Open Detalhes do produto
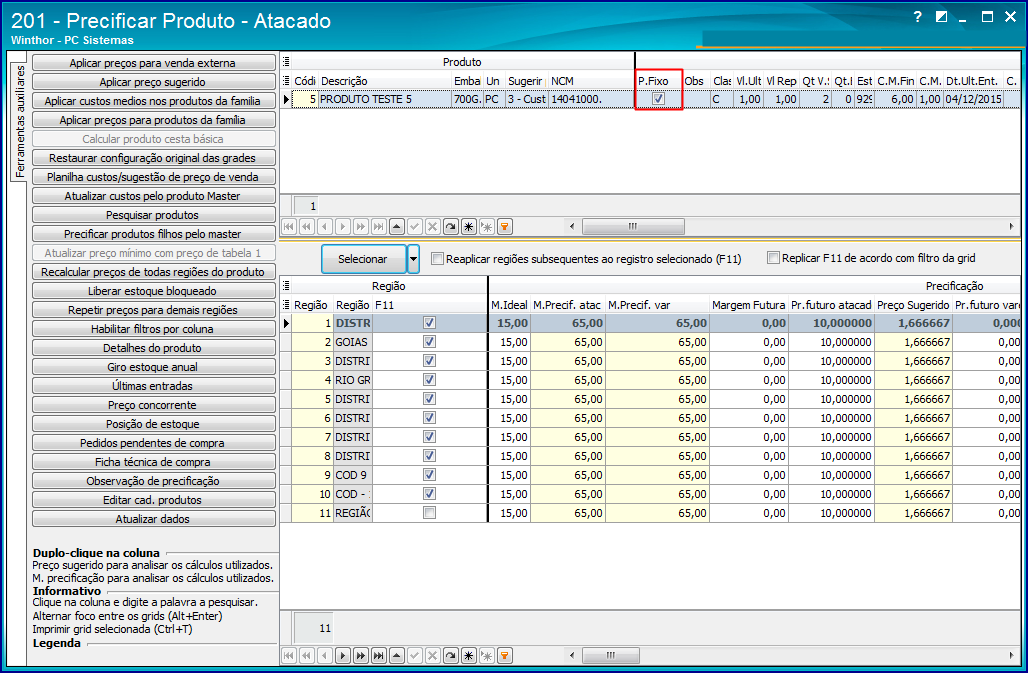Screen dimensions: 1028x673 (x=153, y=348)
